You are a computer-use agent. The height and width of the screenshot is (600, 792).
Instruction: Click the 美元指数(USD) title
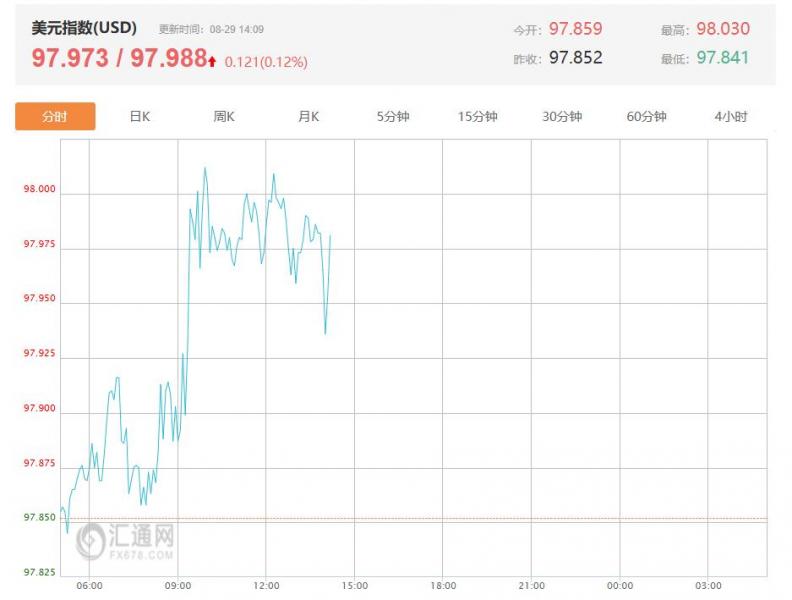84,28
